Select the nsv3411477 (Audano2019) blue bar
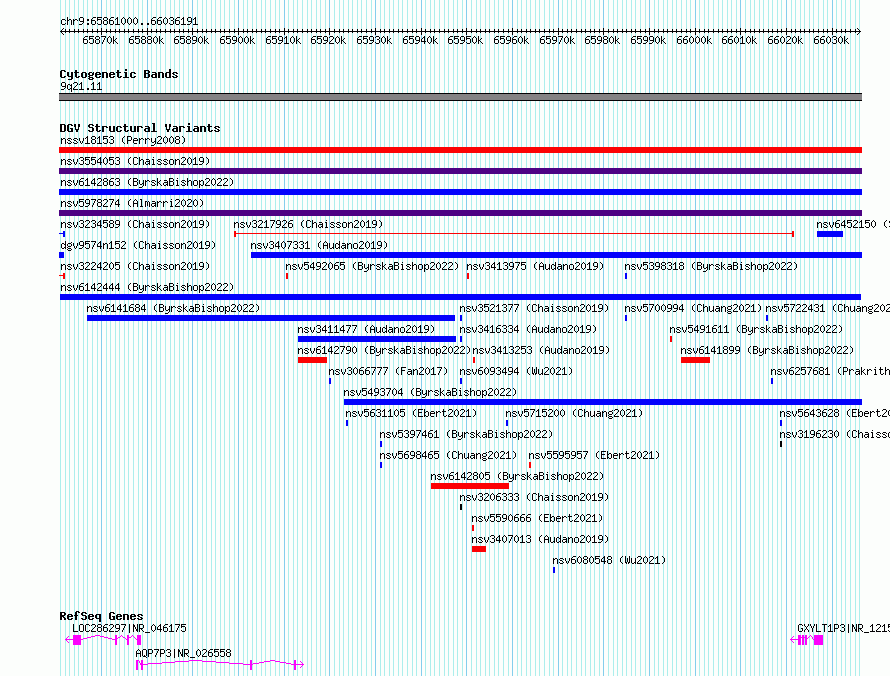This screenshot has height=676, width=890. click(377, 339)
